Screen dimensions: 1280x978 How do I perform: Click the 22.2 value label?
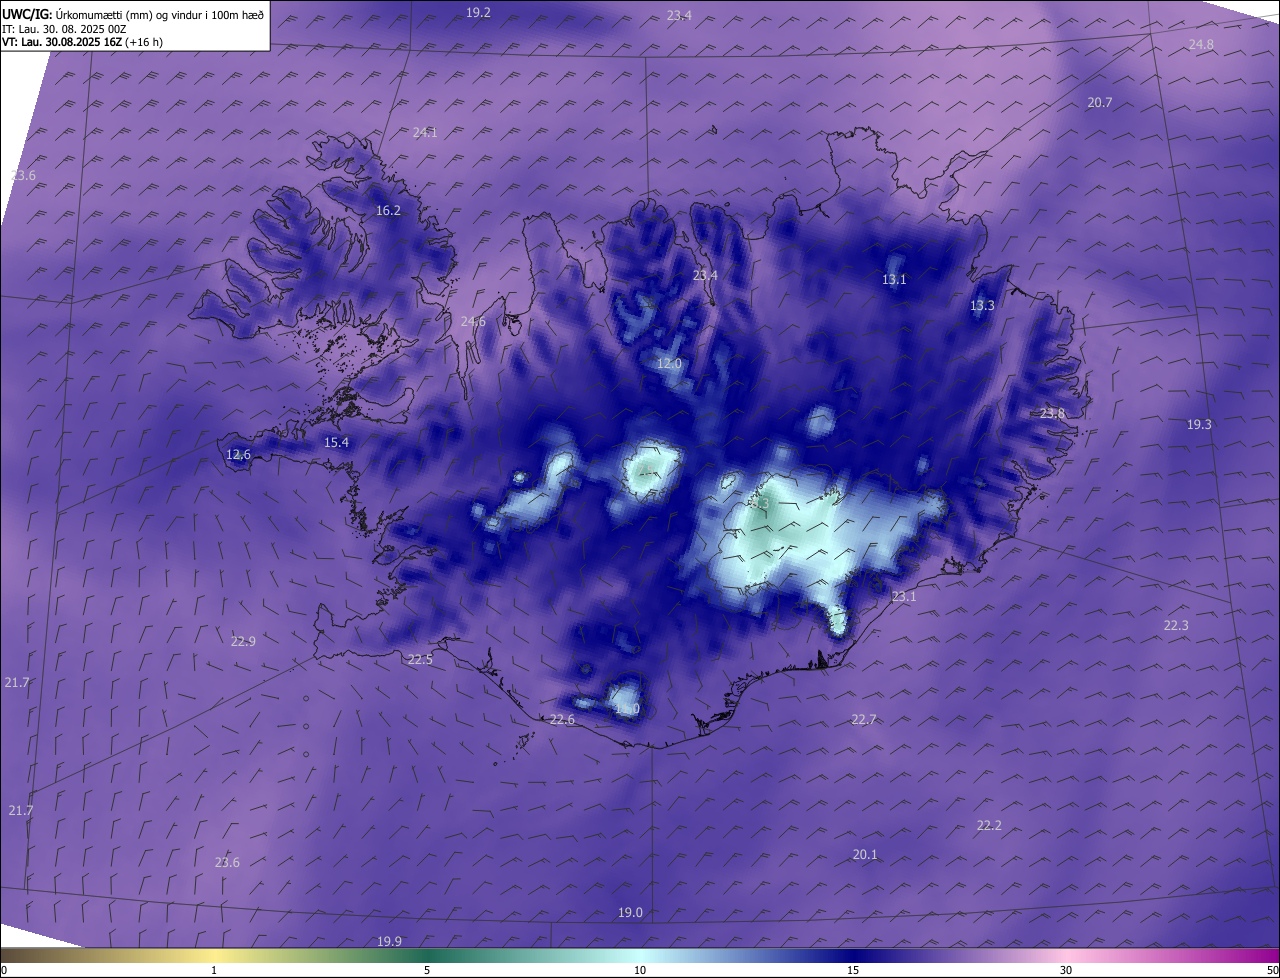click(989, 825)
